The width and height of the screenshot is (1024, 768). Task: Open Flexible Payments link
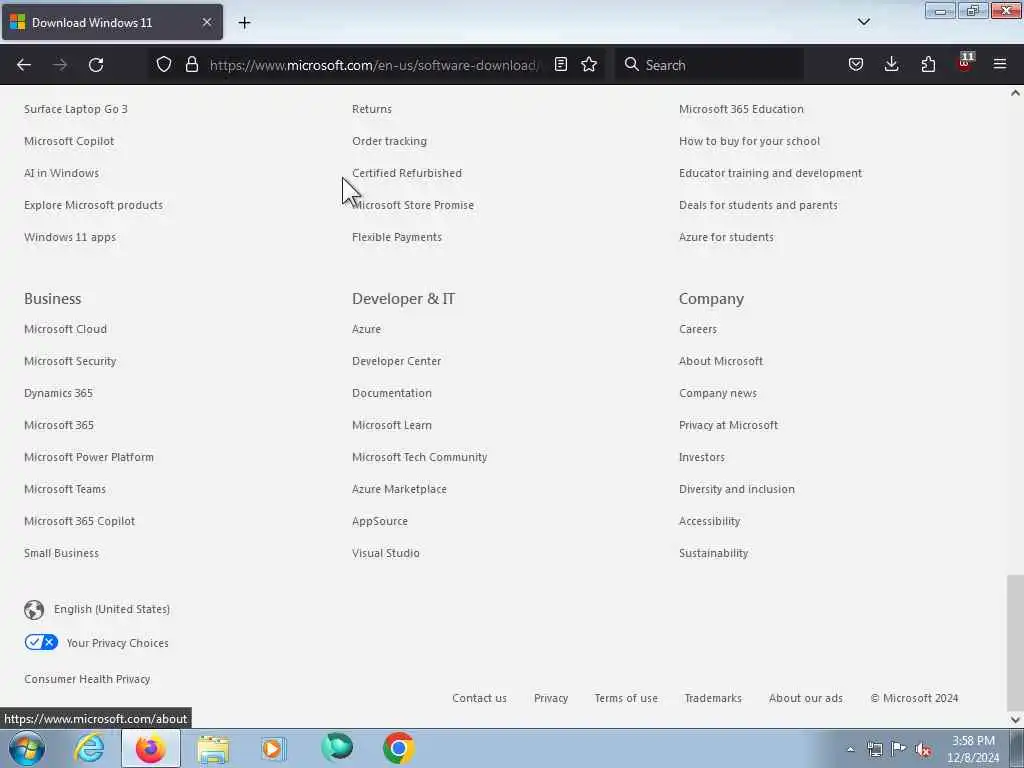[396, 237]
